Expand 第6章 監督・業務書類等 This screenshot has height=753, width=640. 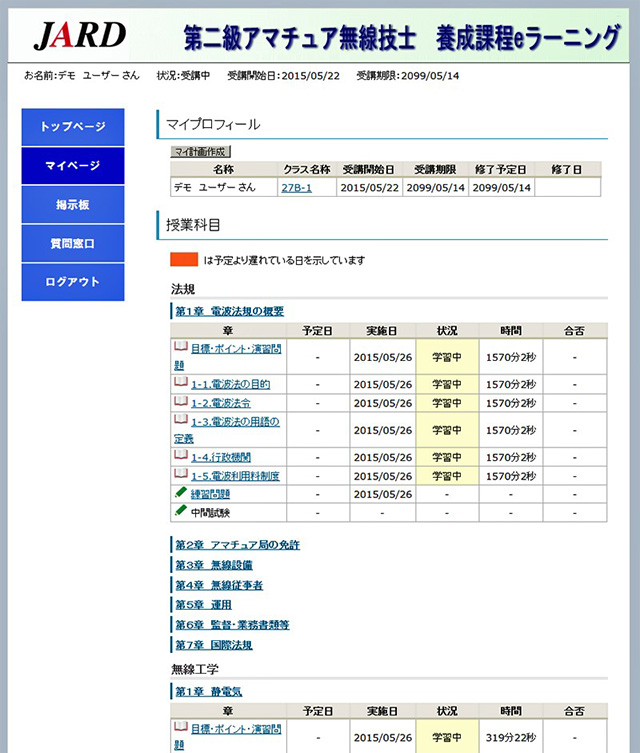(232, 625)
